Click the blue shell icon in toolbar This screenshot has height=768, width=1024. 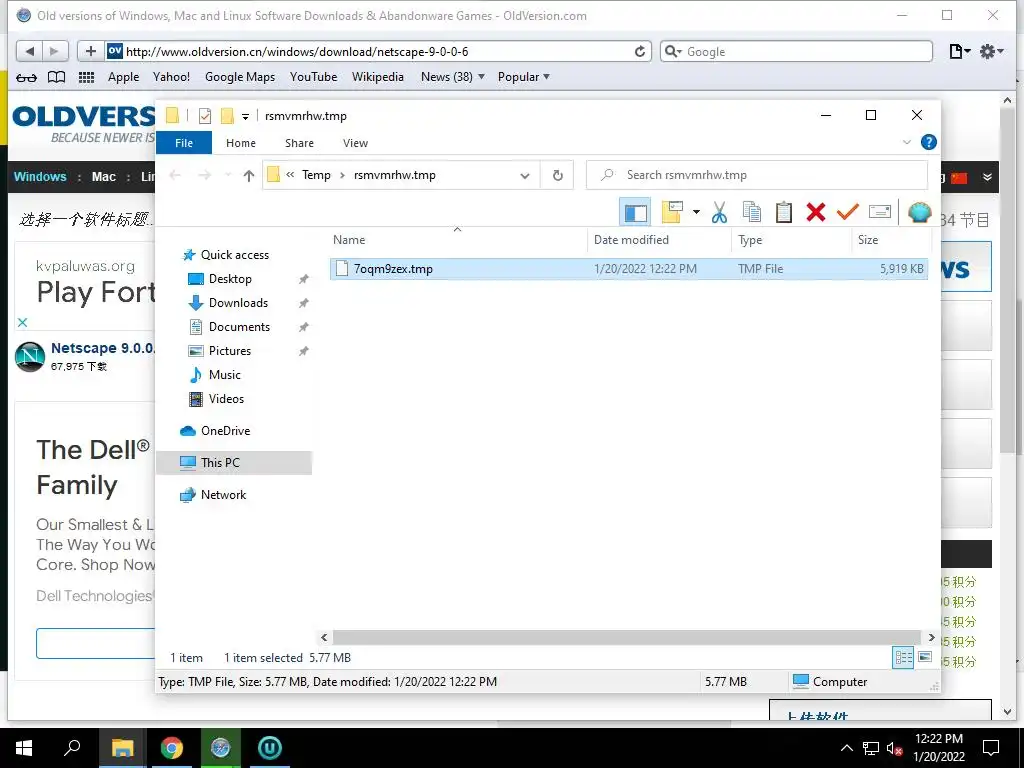(920, 212)
